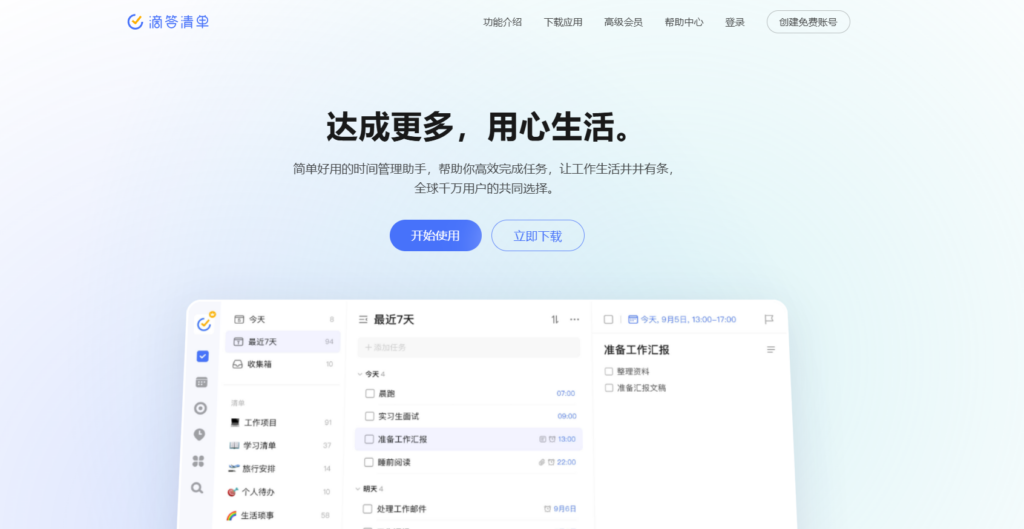The width and height of the screenshot is (1024, 529).
Task: Click the 添加任务 input field
Action: click(469, 347)
